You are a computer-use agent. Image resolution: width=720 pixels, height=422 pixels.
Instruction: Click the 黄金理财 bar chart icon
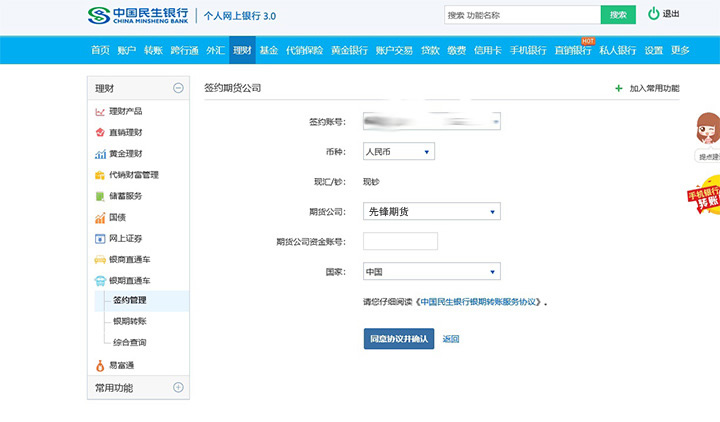(100, 154)
